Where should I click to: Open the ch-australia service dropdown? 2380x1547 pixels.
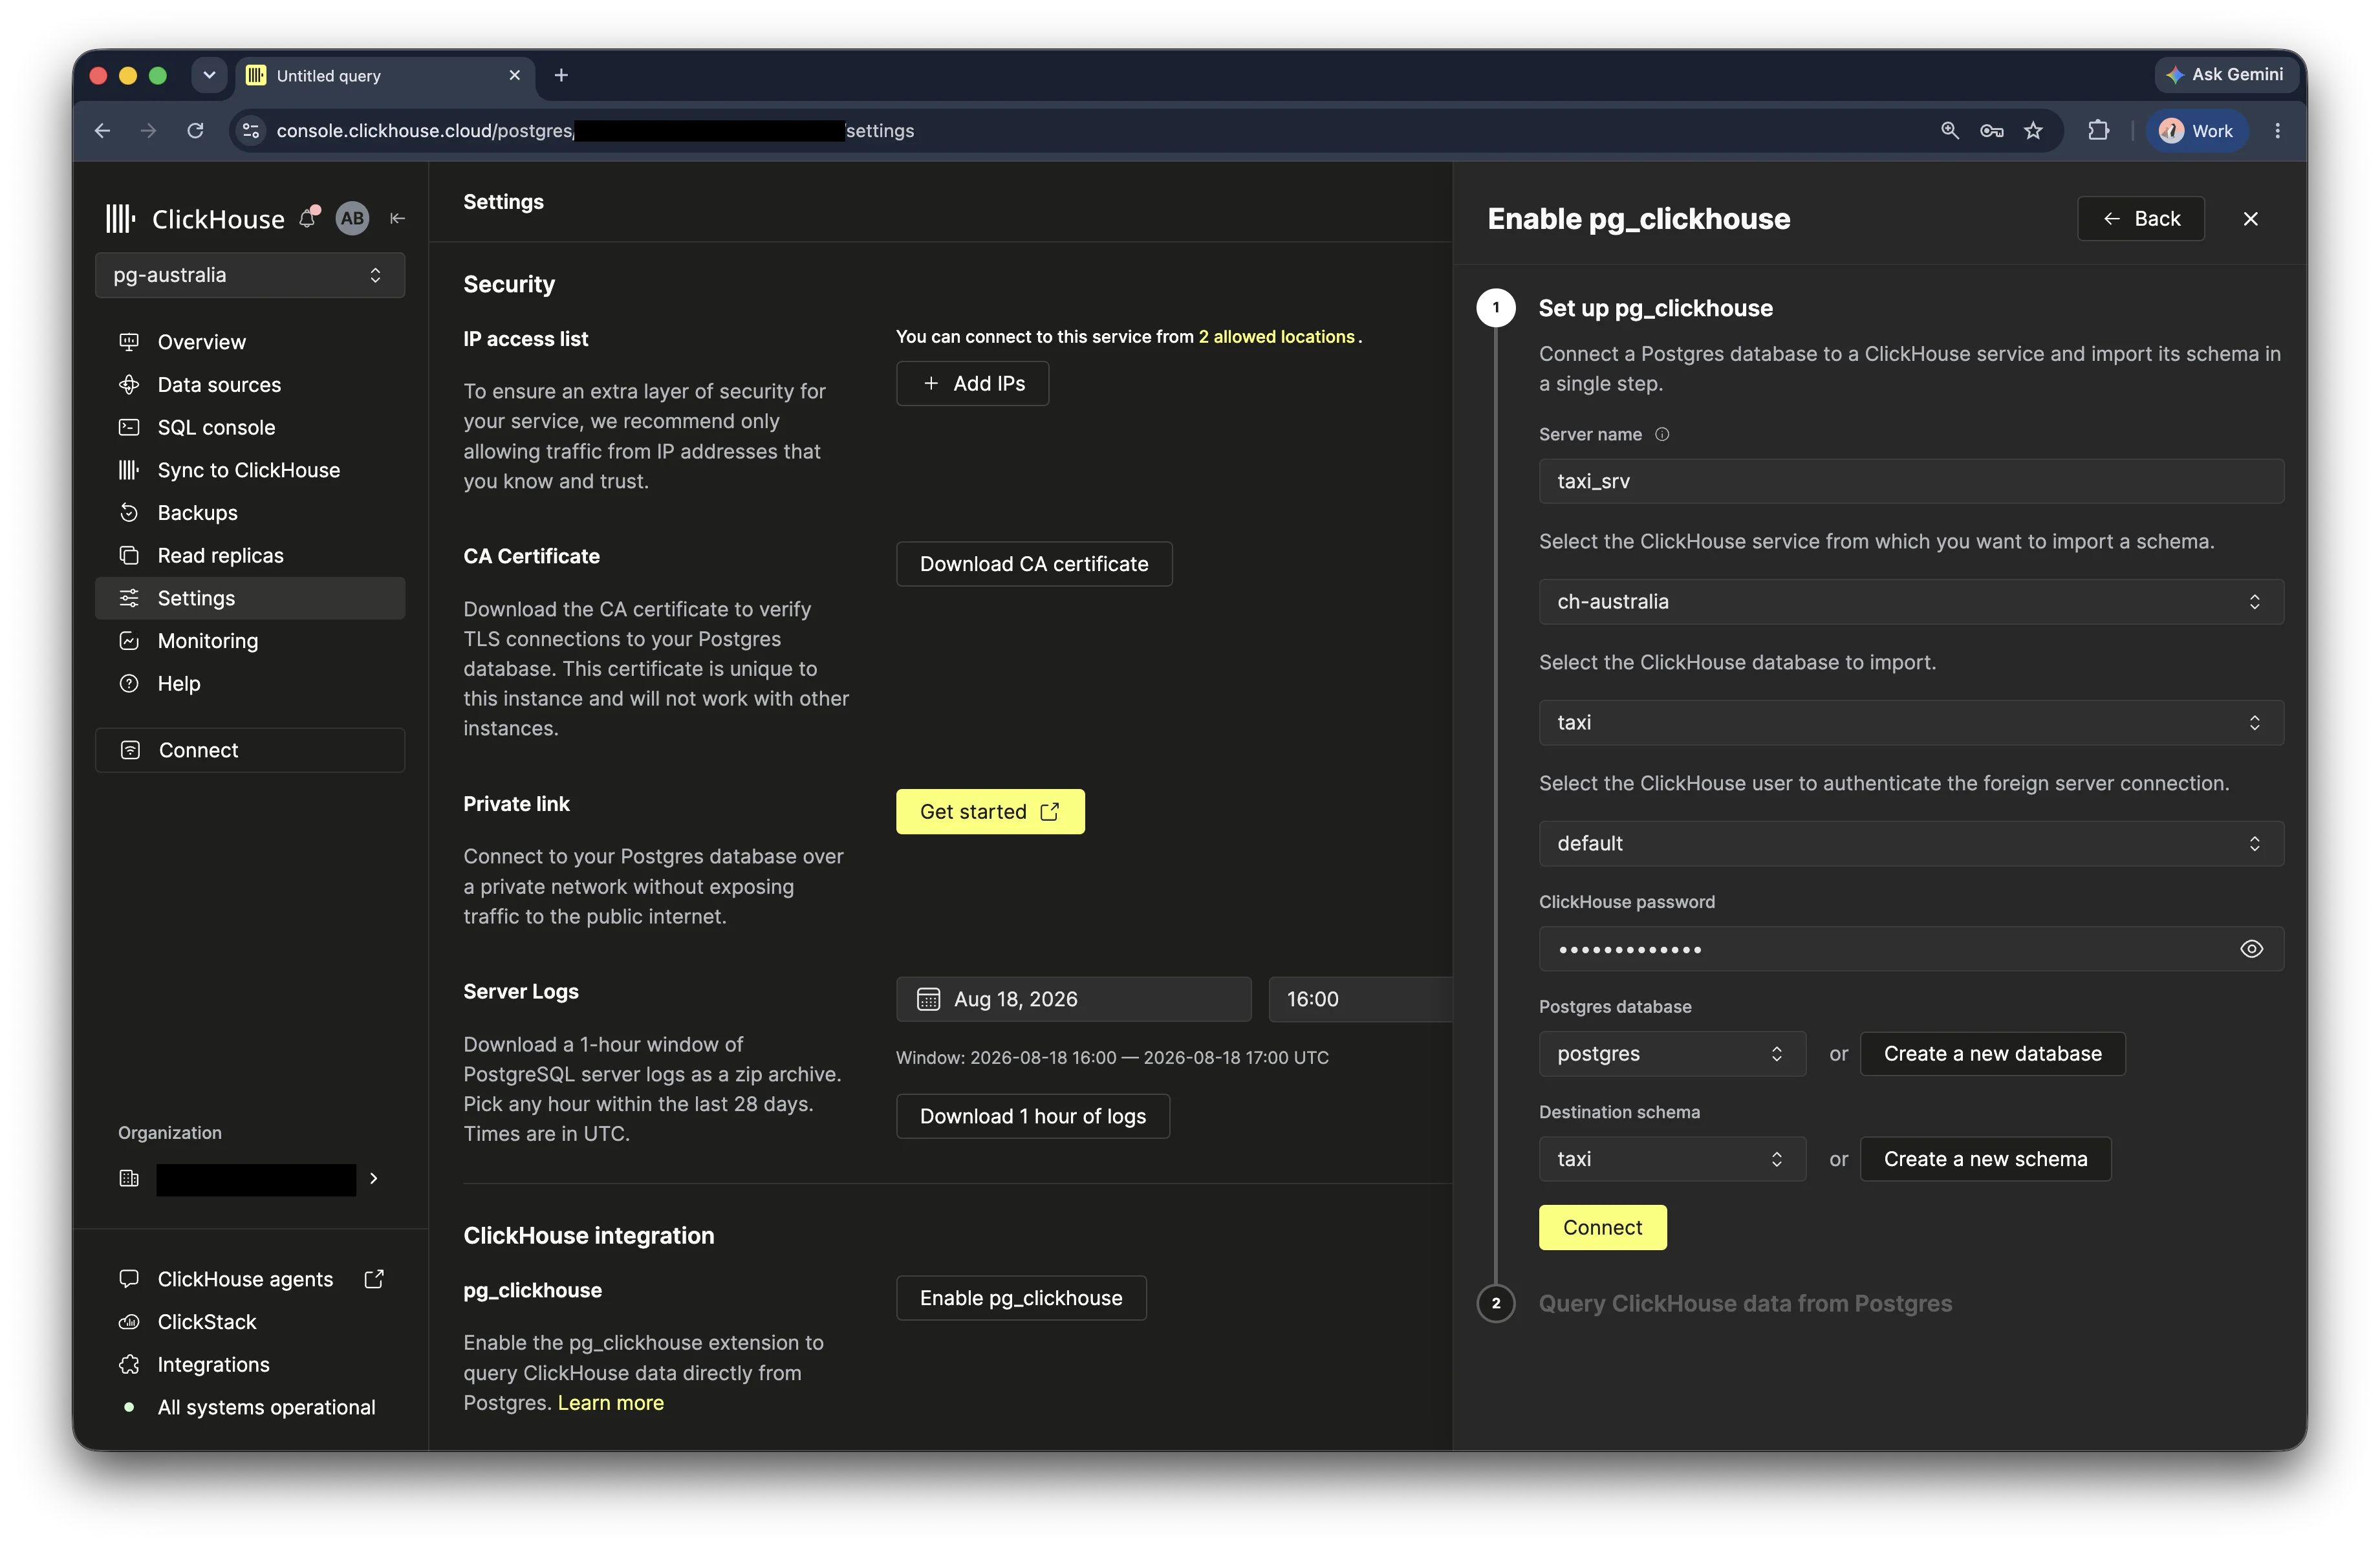click(1910, 601)
